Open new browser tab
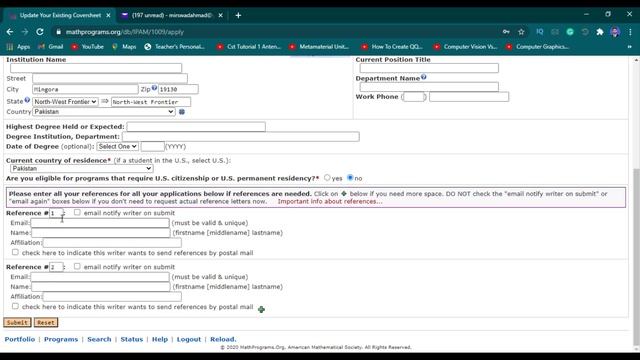This screenshot has height=360, width=640. click(238, 16)
